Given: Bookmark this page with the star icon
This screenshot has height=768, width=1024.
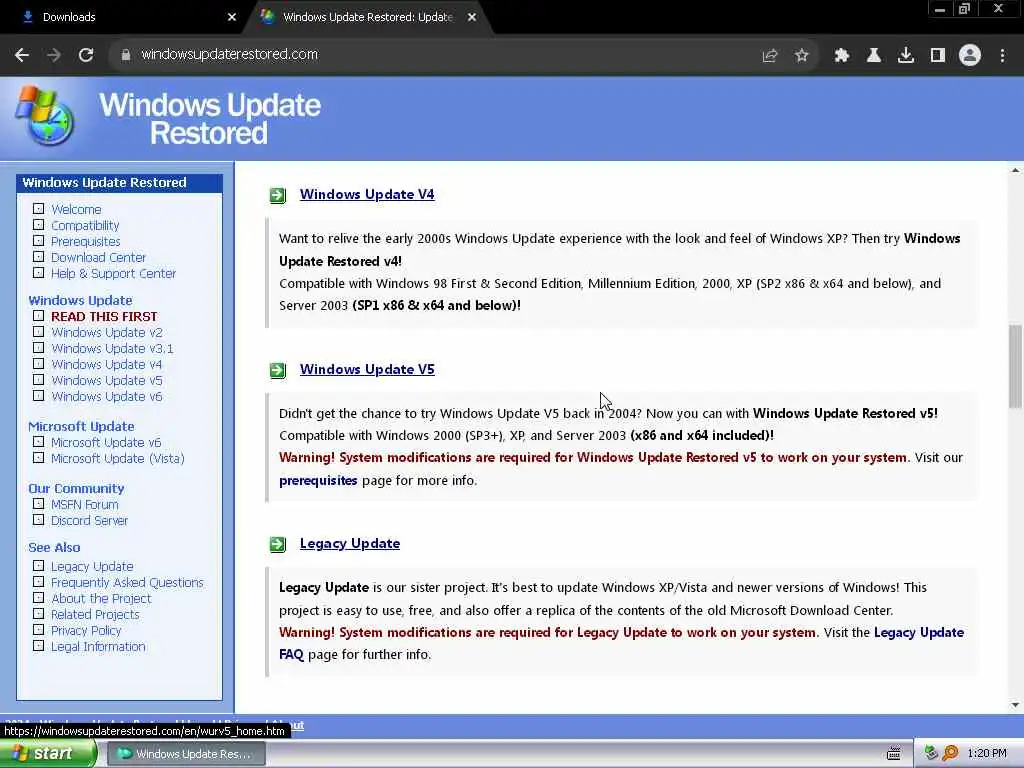Looking at the screenshot, I should [802, 56].
